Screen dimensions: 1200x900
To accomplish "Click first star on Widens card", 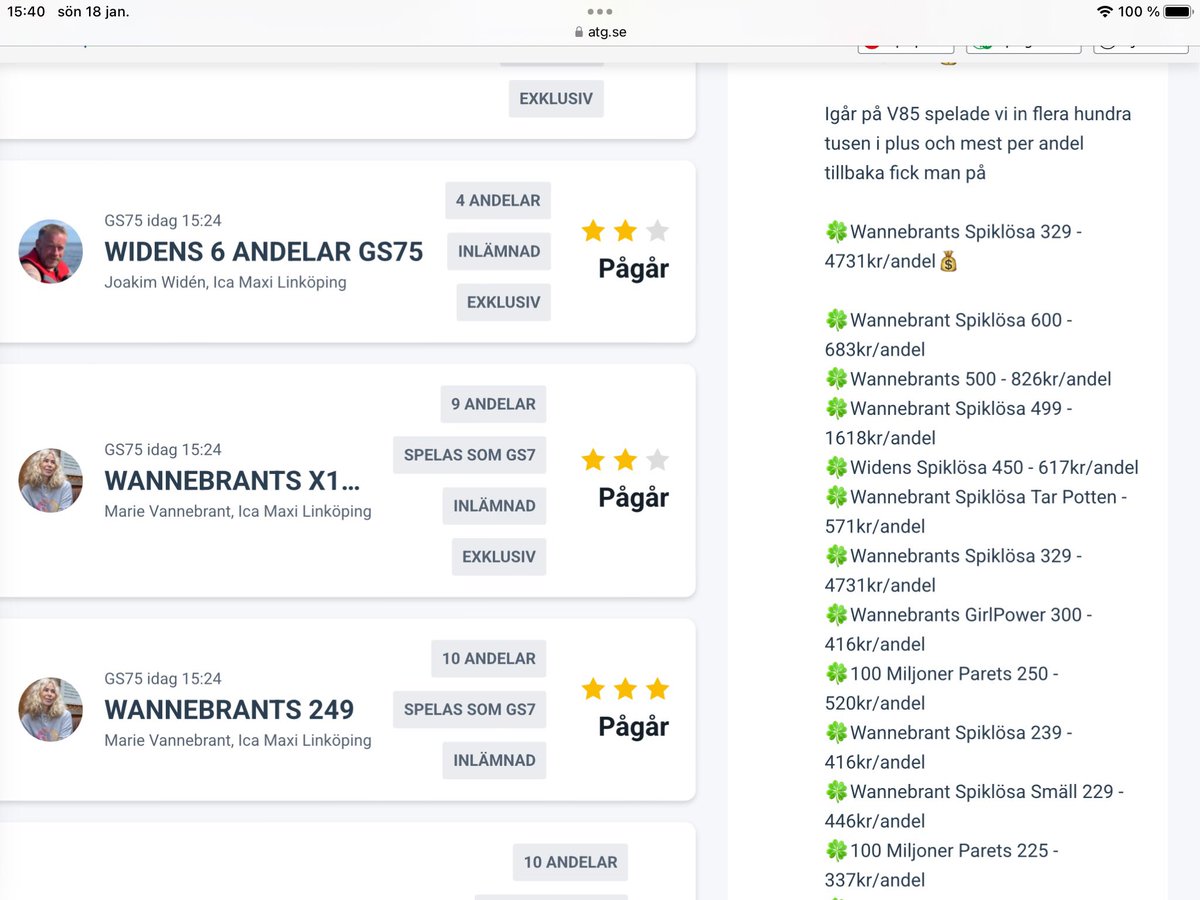I will [x=593, y=231].
